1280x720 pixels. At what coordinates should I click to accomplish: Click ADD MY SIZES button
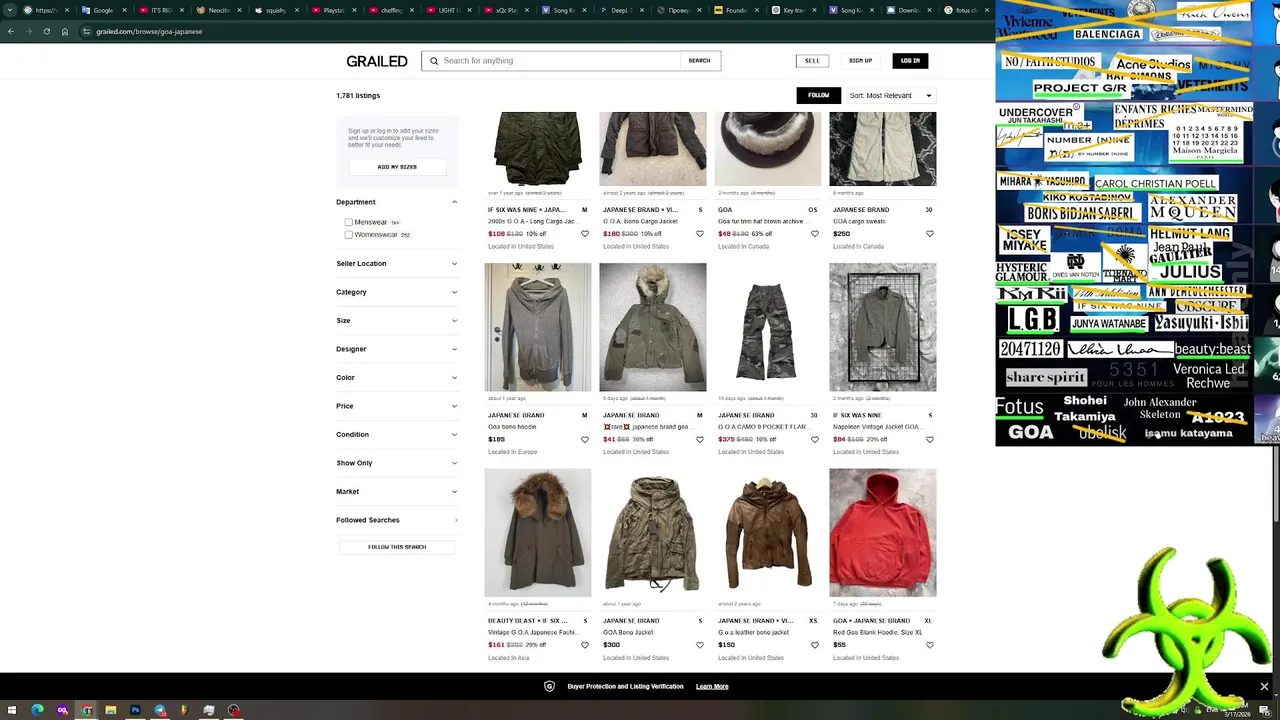tap(397, 167)
